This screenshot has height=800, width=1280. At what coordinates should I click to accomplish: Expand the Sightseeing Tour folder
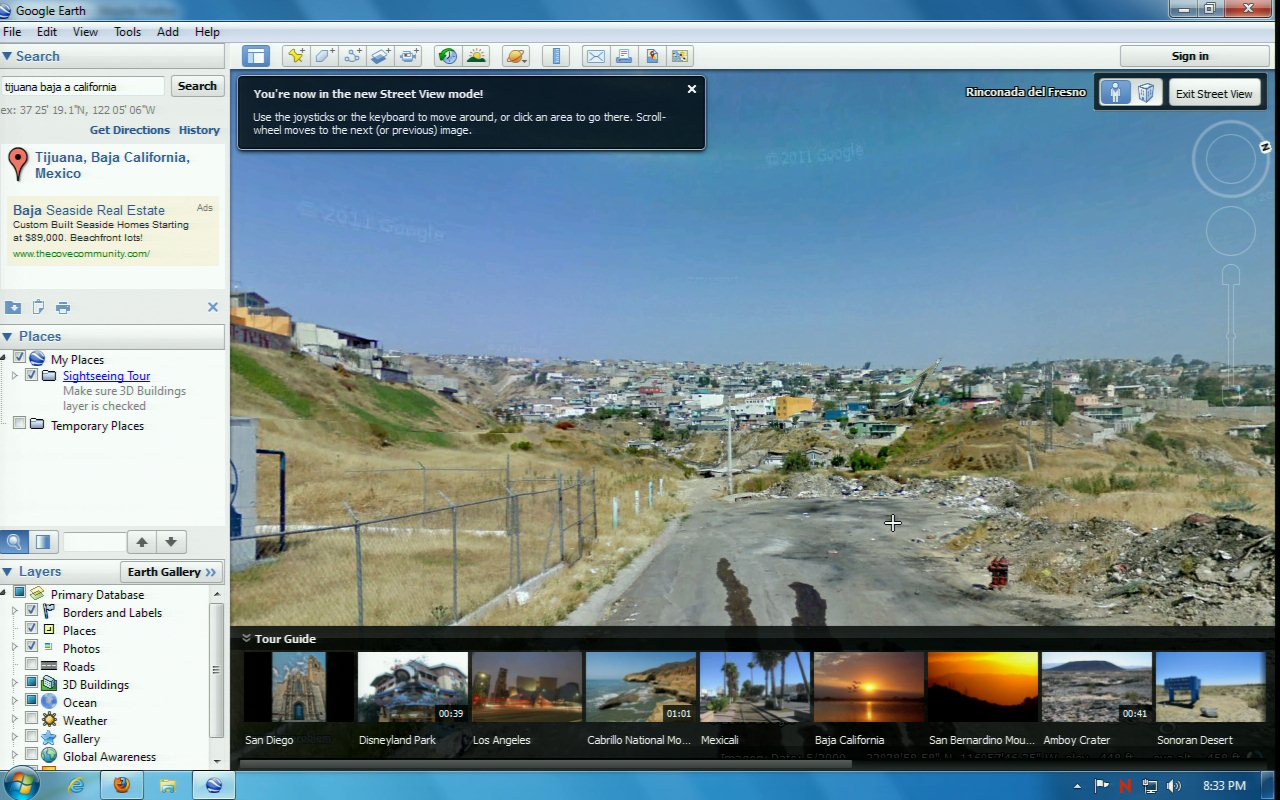click(x=15, y=376)
